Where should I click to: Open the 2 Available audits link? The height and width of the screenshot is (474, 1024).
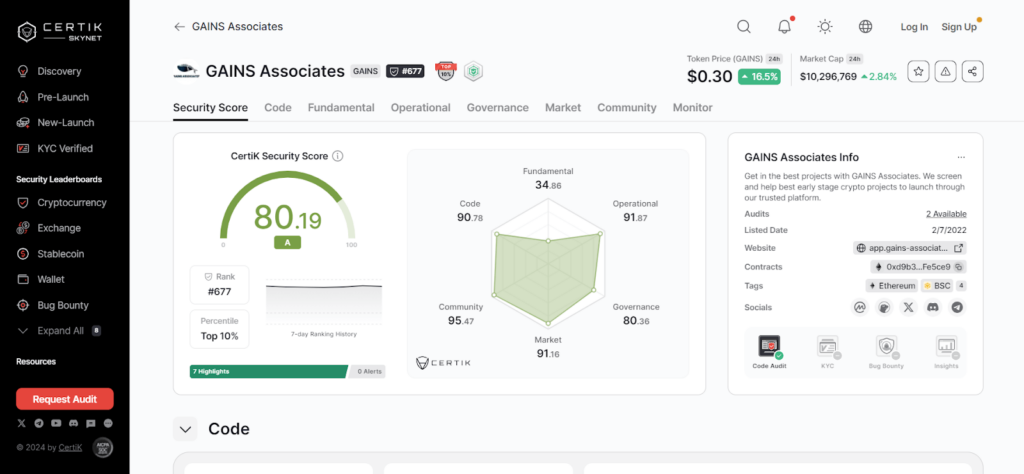(946, 214)
